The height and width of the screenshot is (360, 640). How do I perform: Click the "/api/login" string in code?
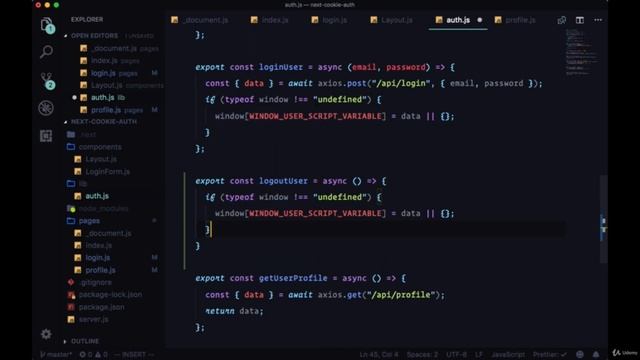(401, 83)
